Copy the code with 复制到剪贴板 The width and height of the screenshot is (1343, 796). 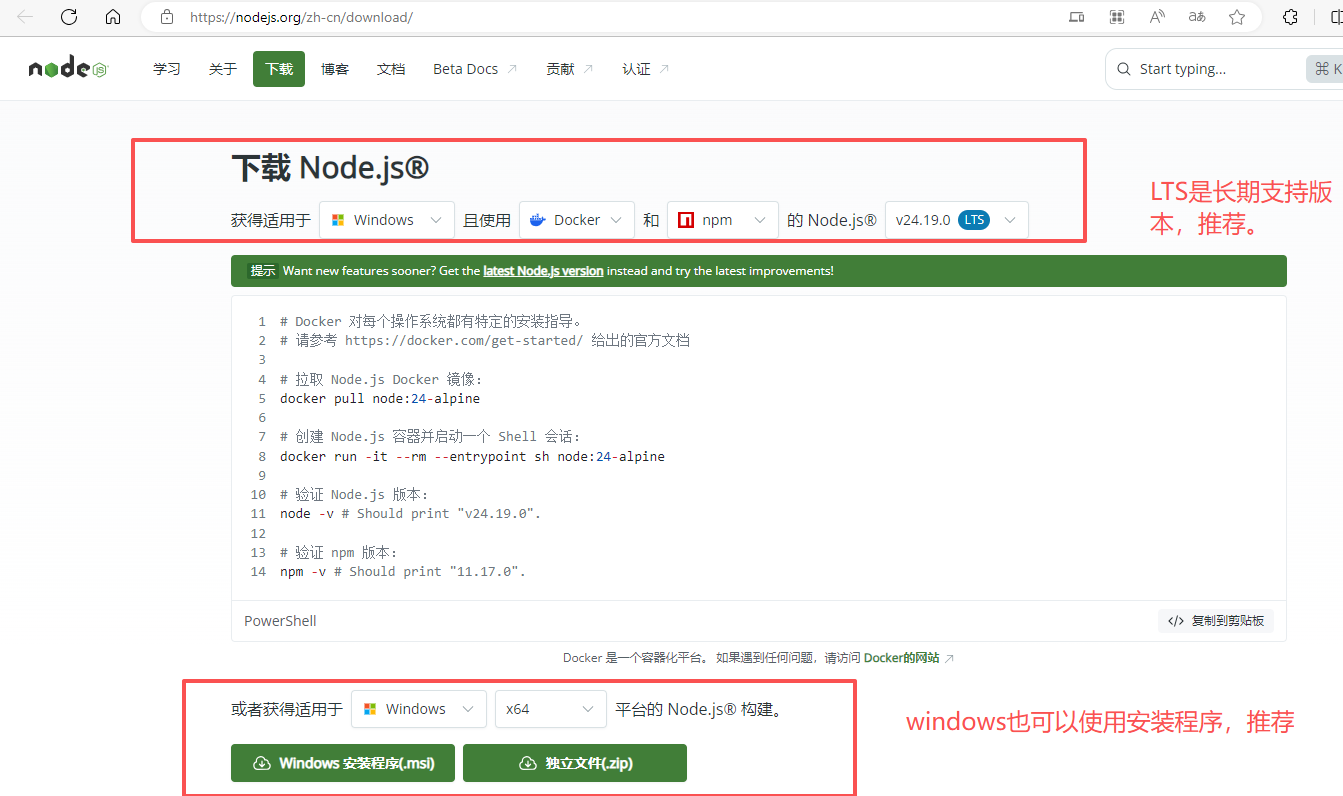click(1216, 621)
